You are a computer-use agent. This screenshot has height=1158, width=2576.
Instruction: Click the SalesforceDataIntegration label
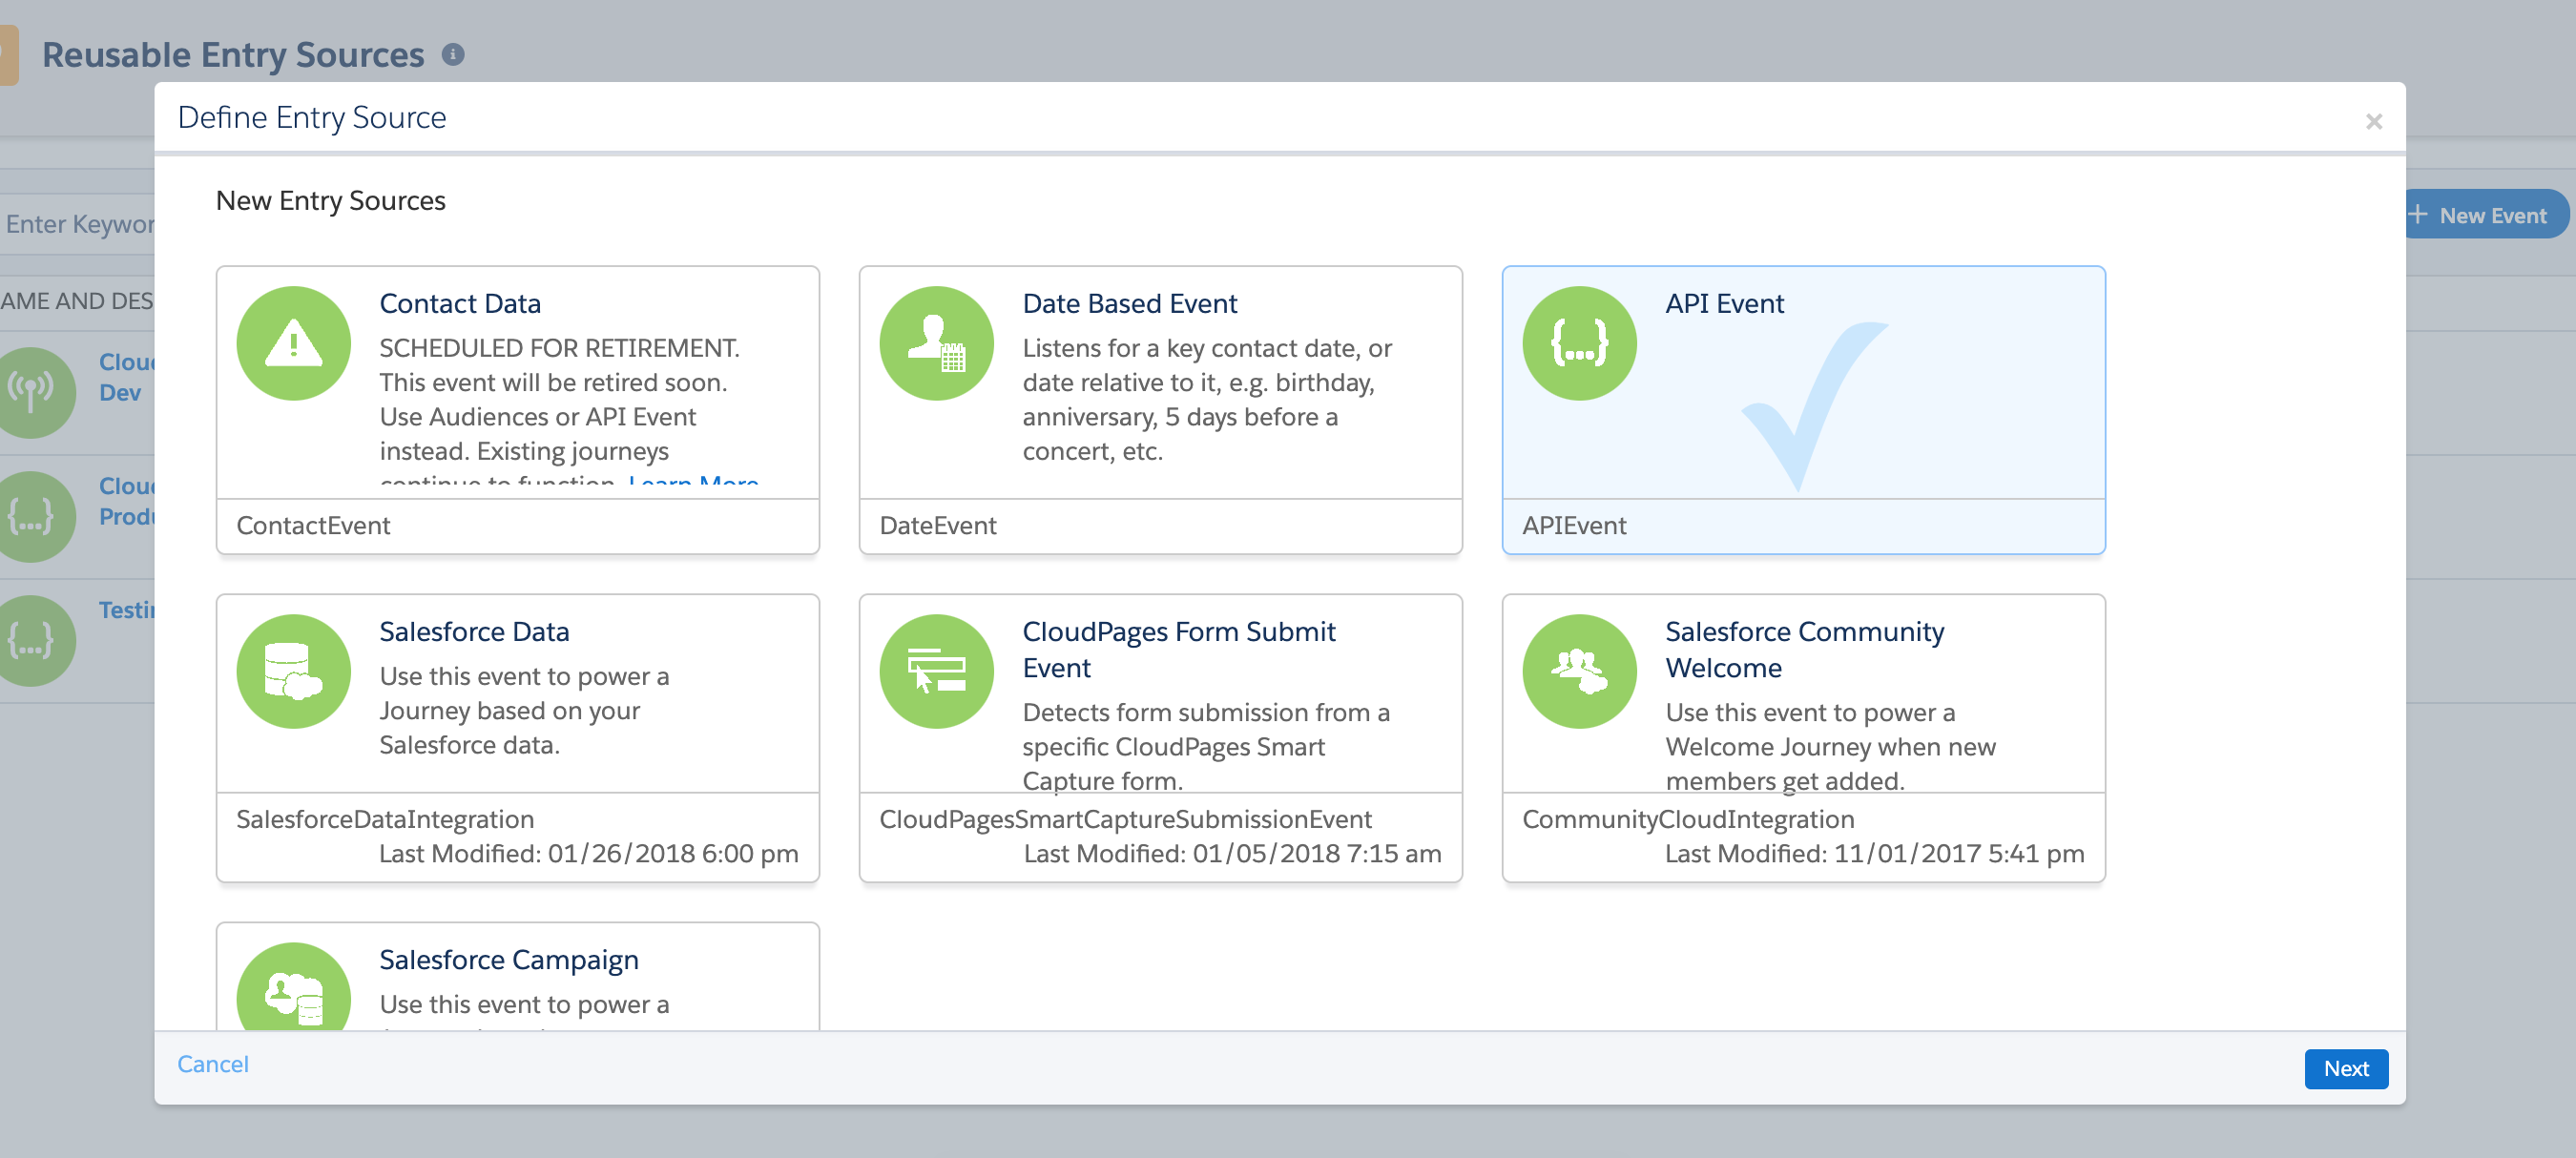[385, 819]
